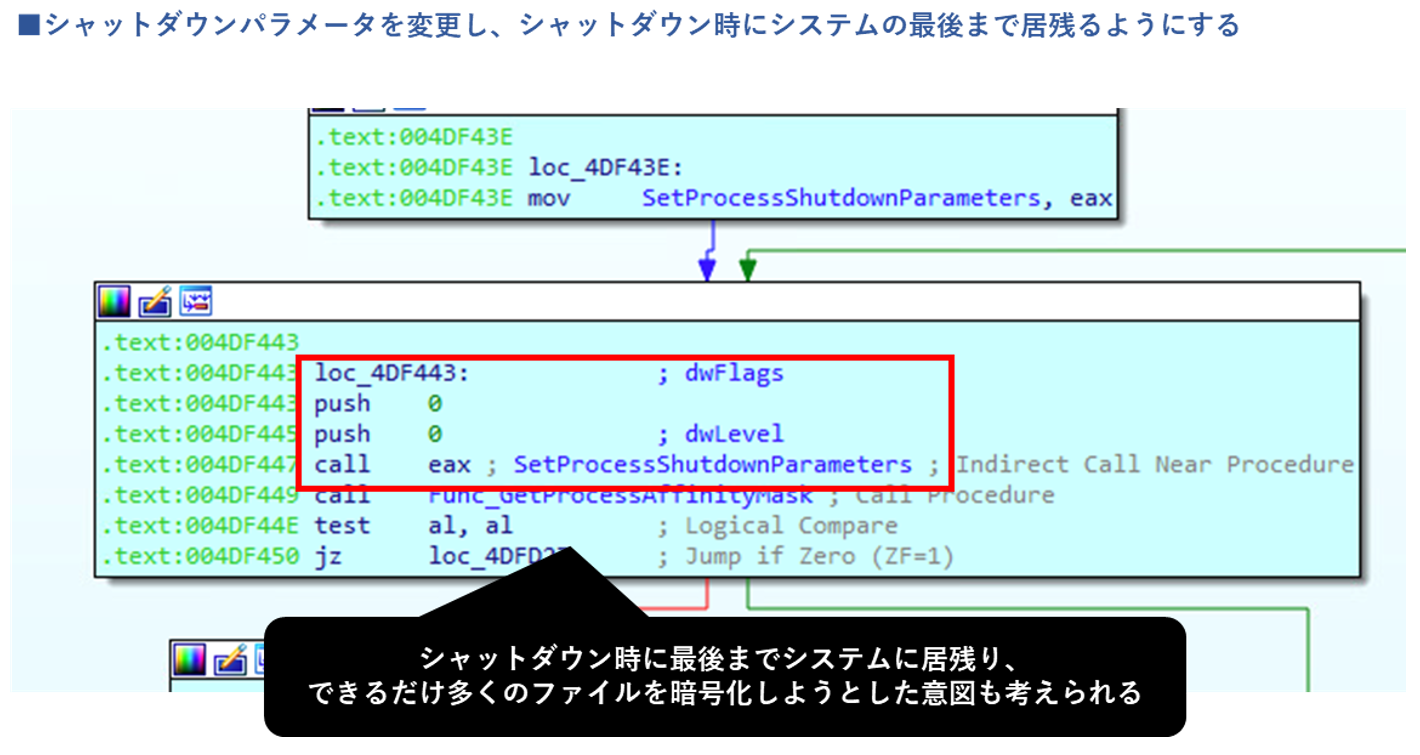The width and height of the screenshot is (1420, 755).
Task: Click the 'Logical Compare' comment
Action: 790,526
